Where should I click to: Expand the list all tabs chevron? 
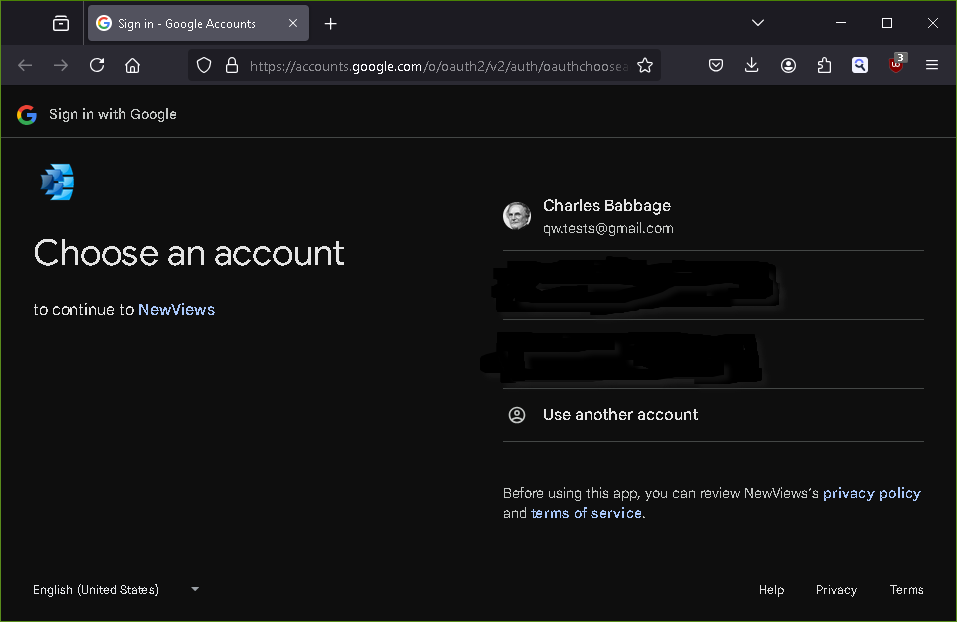pyautogui.click(x=758, y=23)
